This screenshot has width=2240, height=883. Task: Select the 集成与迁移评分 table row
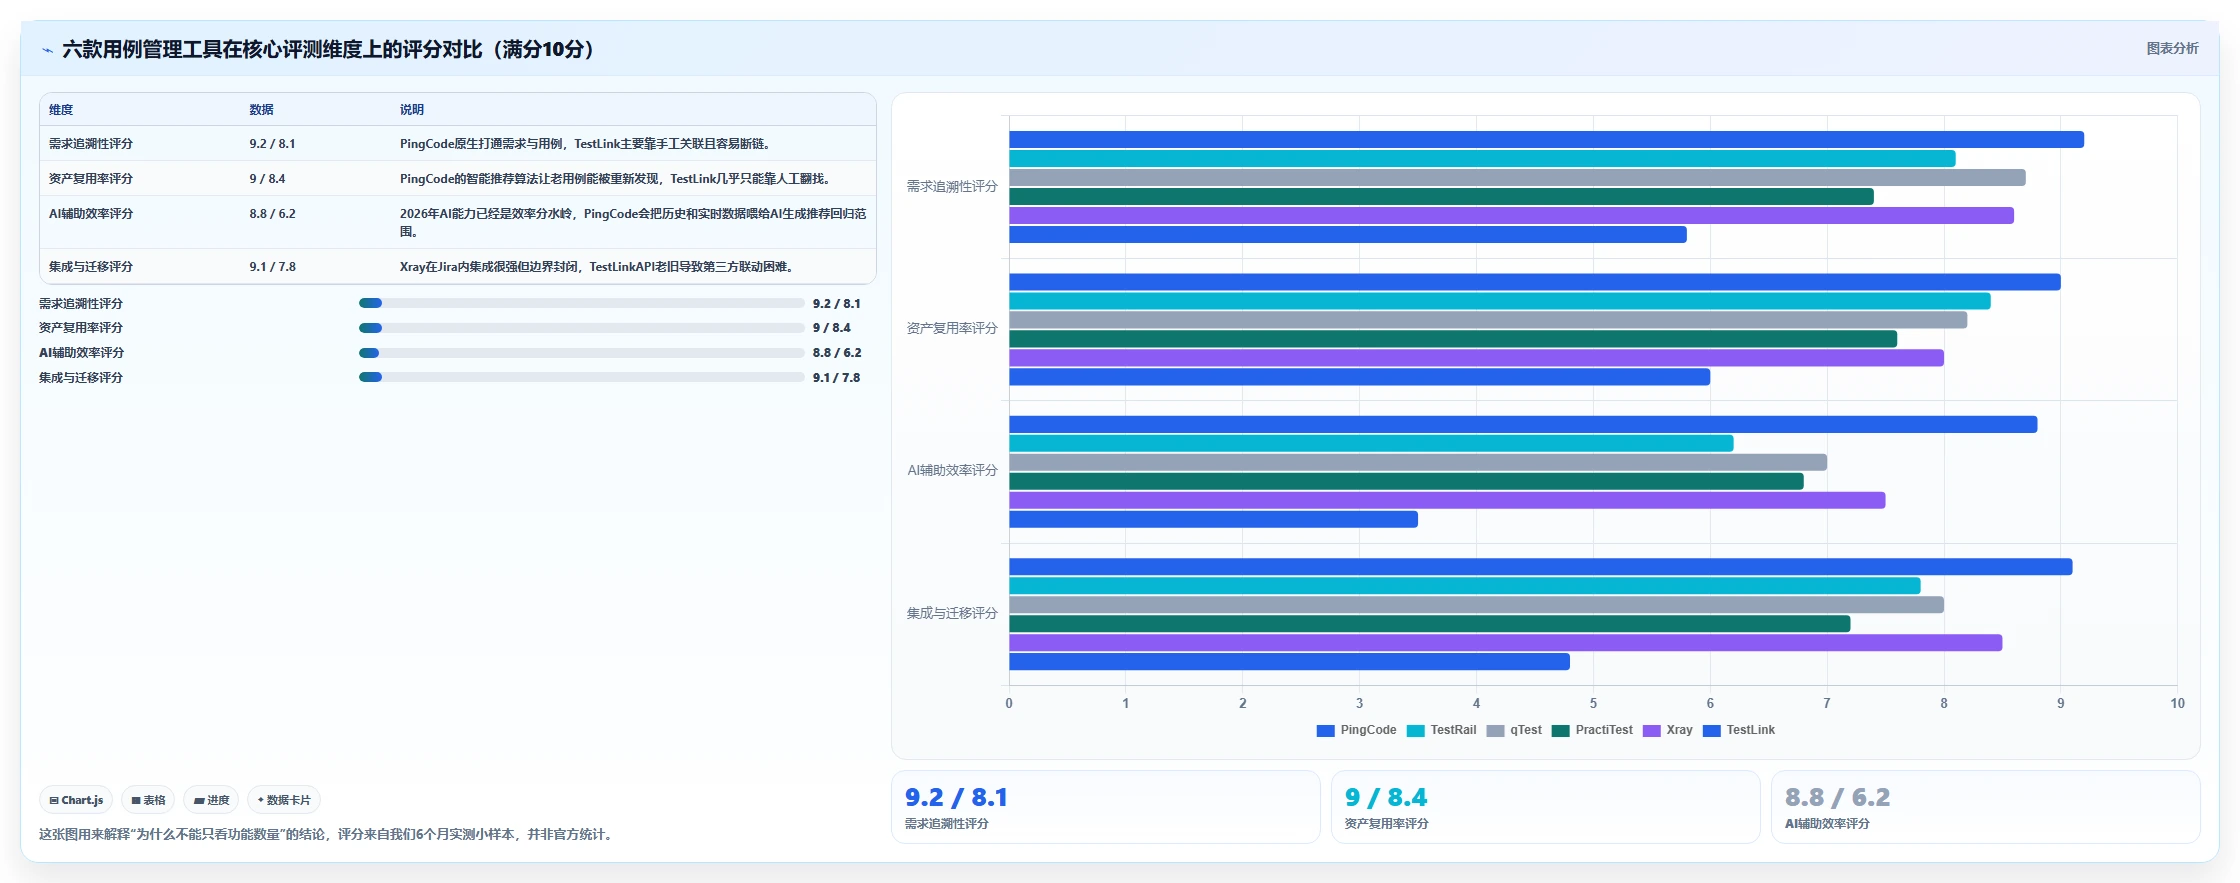pyautogui.click(x=458, y=267)
